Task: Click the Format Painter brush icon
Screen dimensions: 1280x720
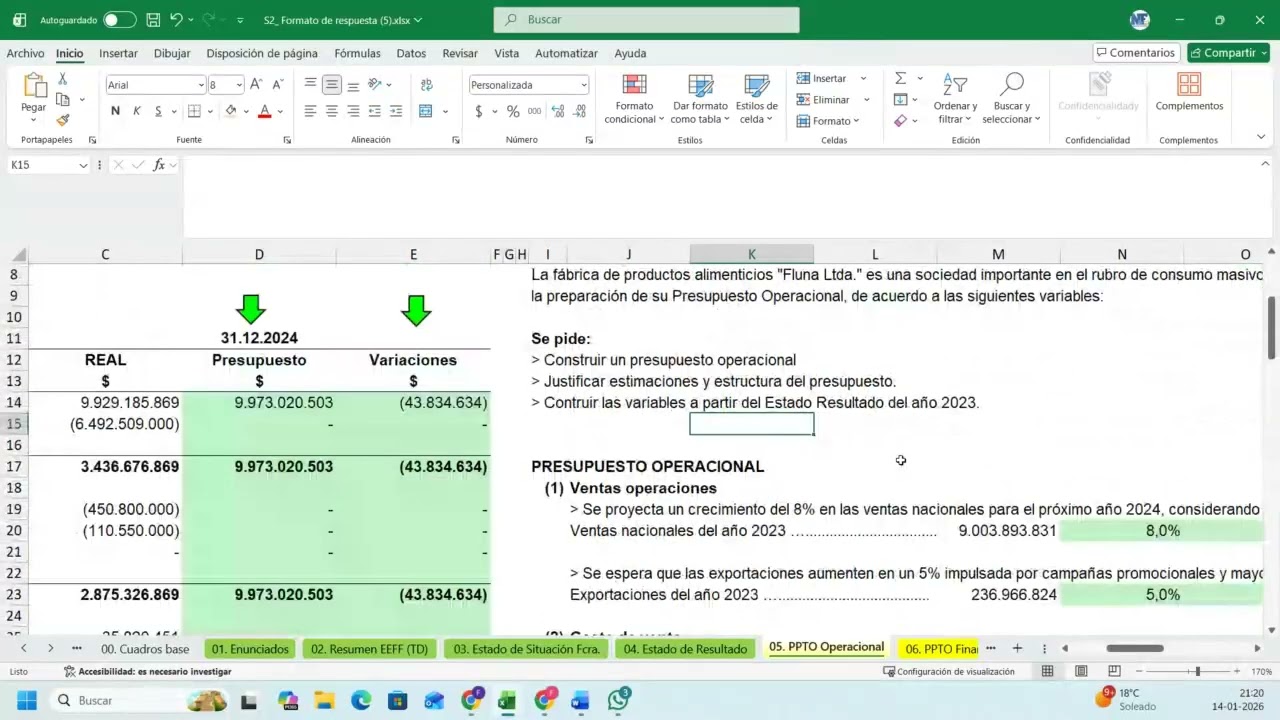Action: tap(62, 120)
